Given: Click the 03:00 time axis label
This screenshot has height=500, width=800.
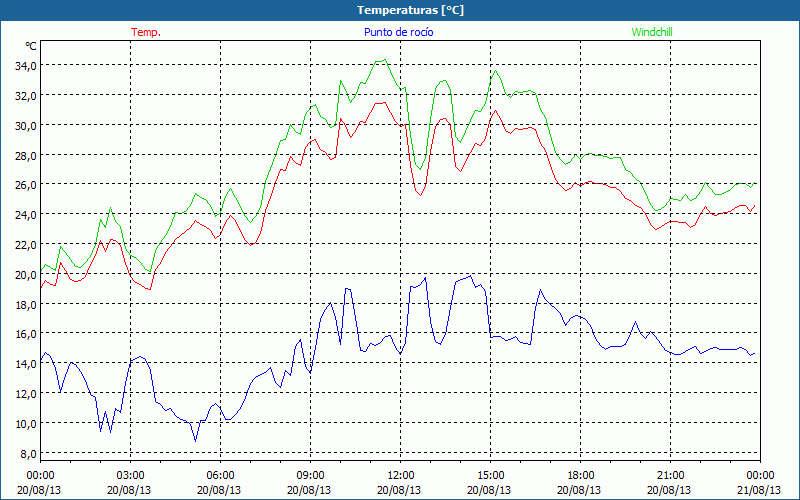Looking at the screenshot, I should 130,476.
